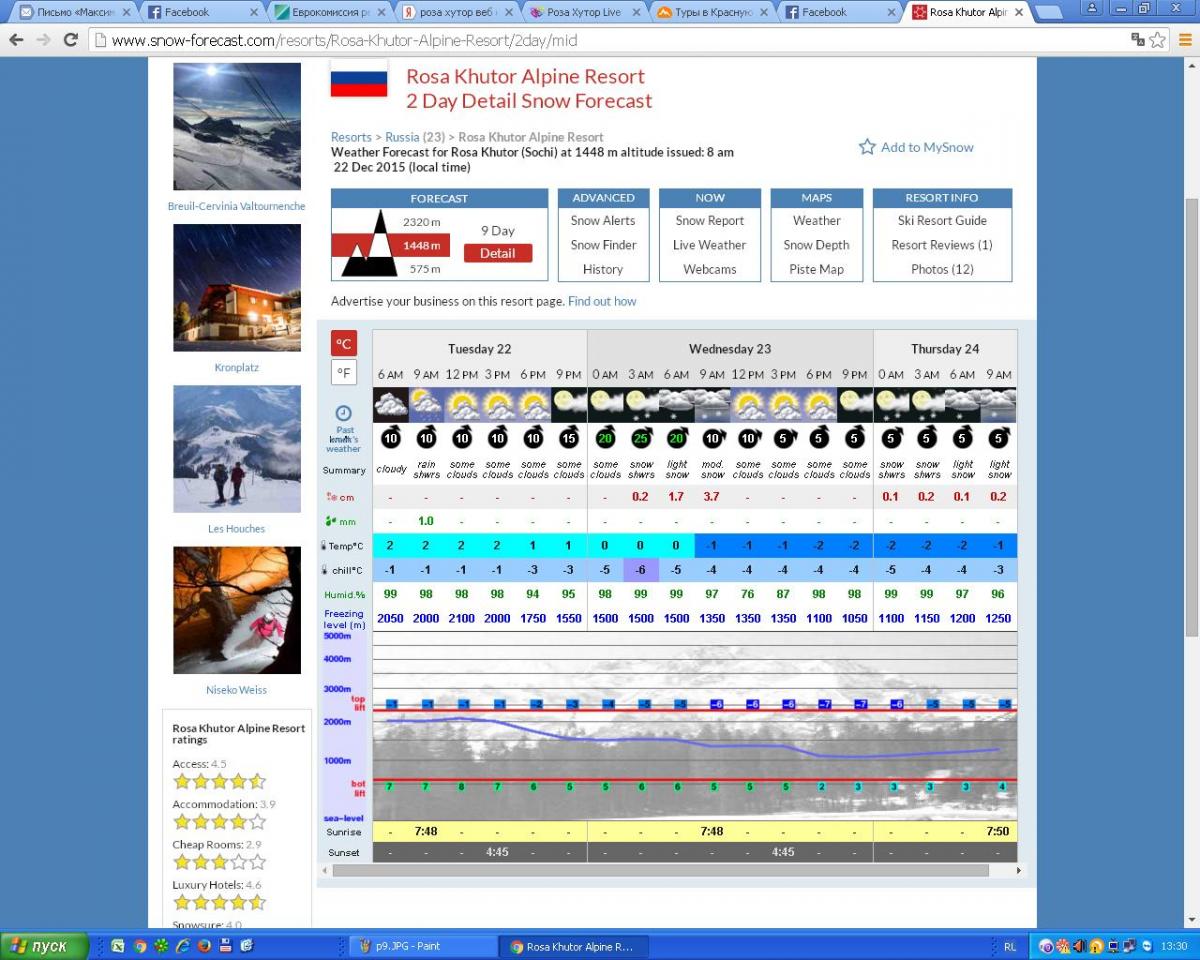Image resolution: width=1200 pixels, height=960 pixels.
Task: Open the Snow Finder link
Action: pos(603,245)
